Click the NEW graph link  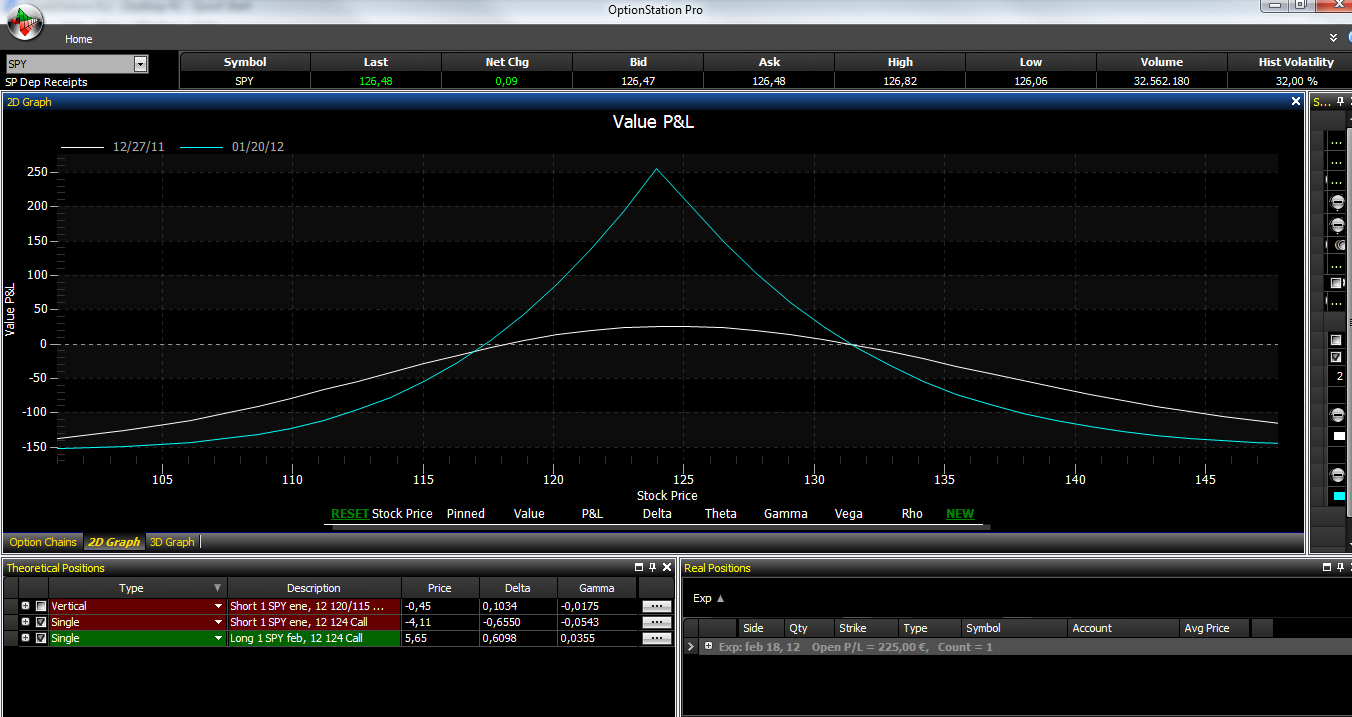click(960, 514)
